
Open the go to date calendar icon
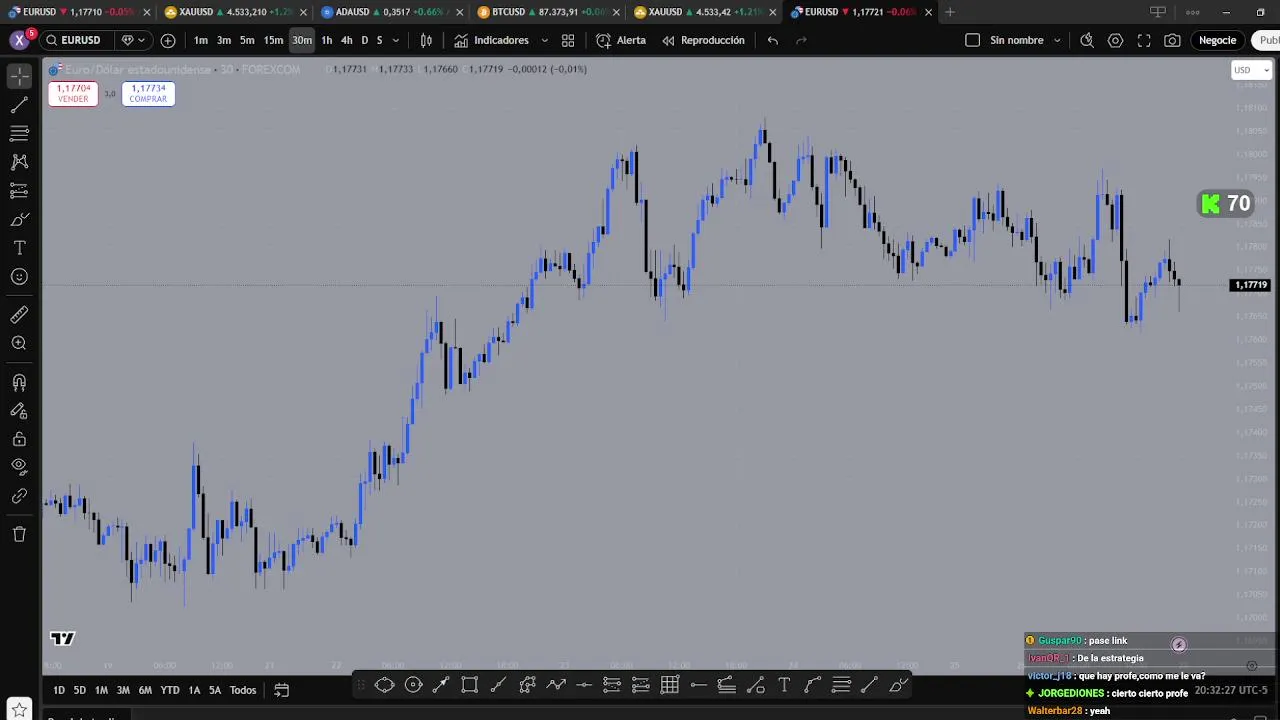282,690
